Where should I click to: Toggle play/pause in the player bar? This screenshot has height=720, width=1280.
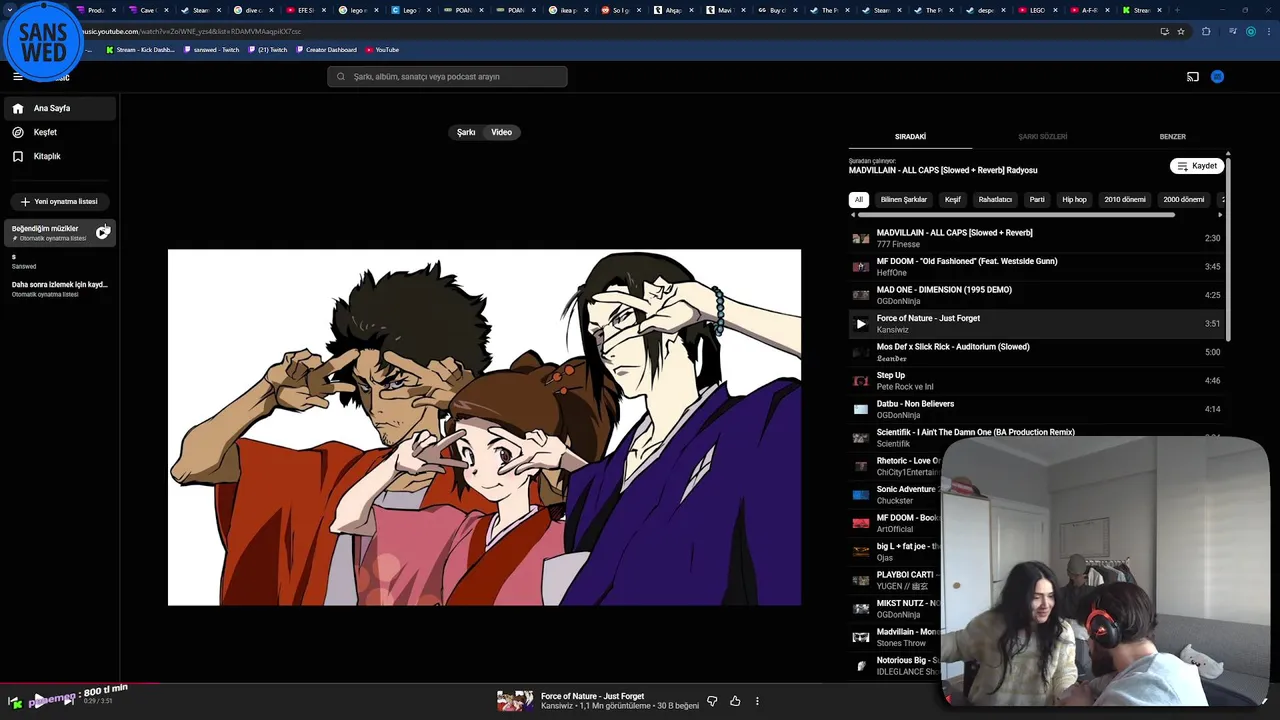pyautogui.click(x=39, y=700)
